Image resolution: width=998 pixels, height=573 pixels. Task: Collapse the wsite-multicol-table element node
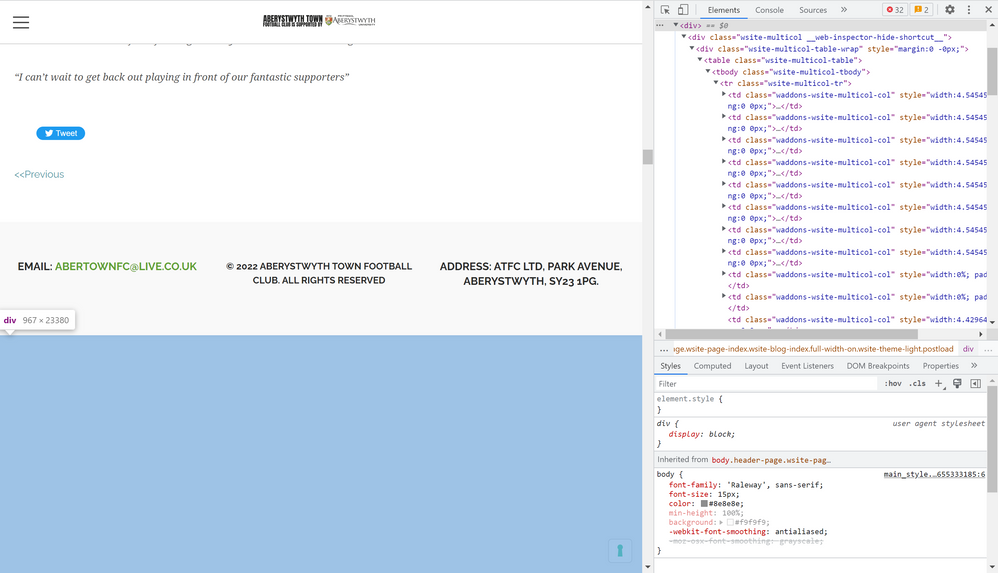[700, 61]
